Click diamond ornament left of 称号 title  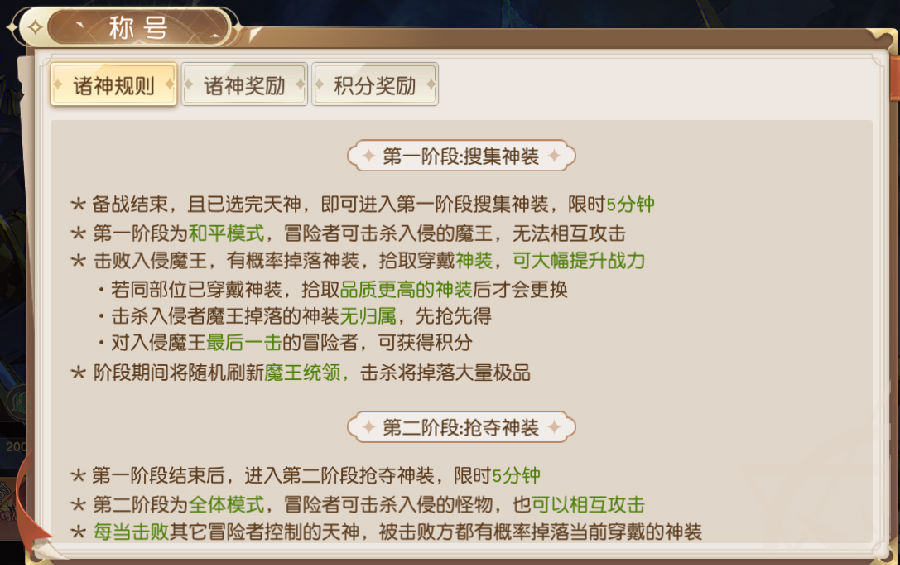click(x=35, y=28)
